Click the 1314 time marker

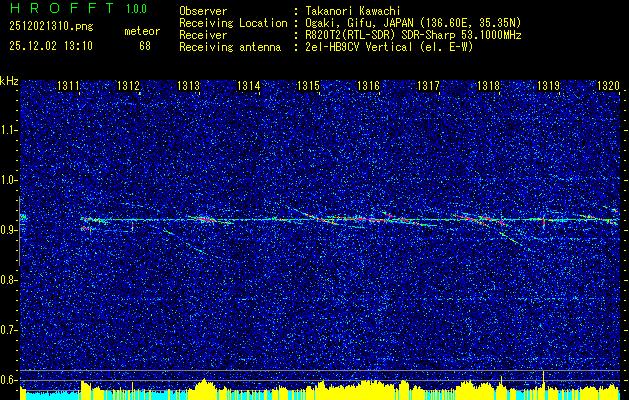coord(249,85)
